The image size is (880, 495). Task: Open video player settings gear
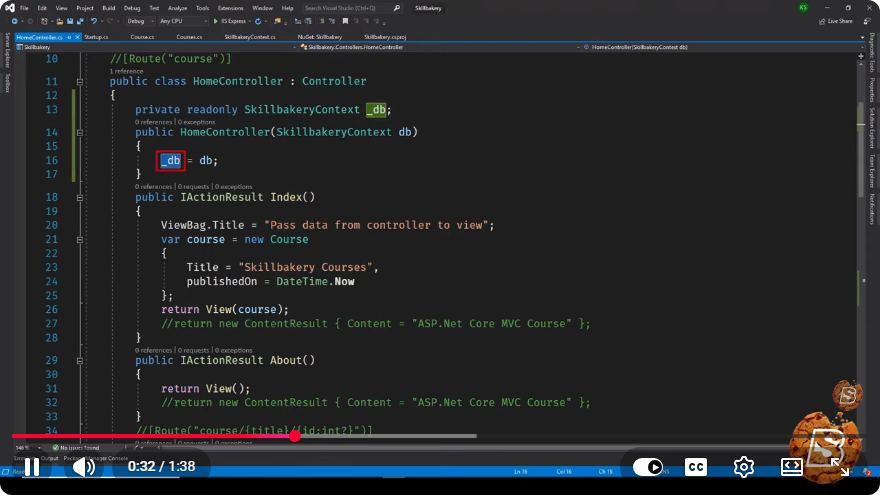[x=744, y=467]
